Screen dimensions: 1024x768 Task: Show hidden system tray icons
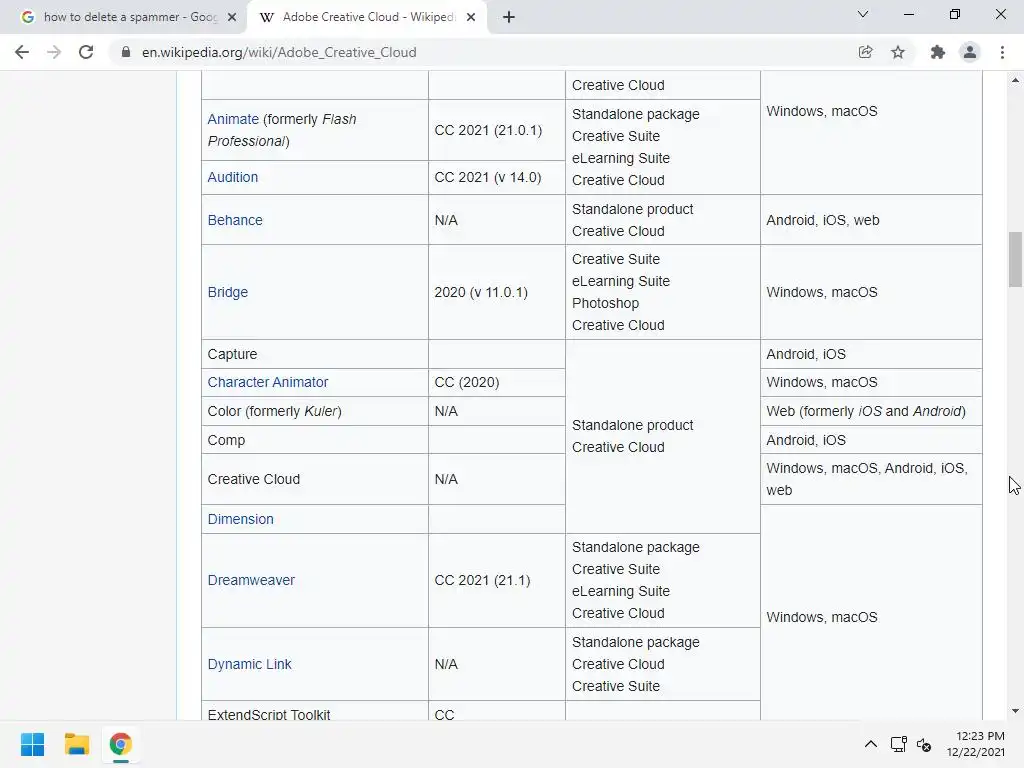tap(871, 744)
